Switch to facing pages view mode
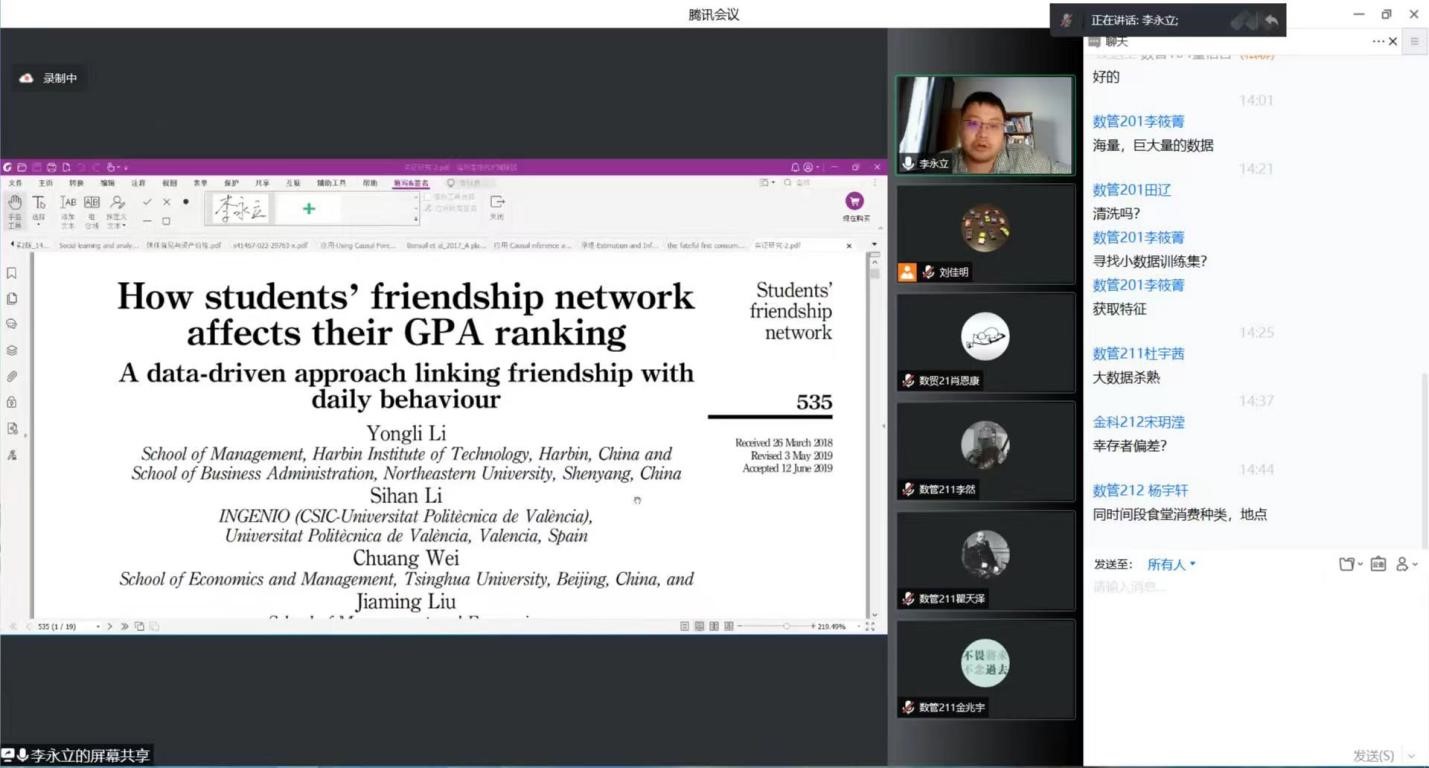 point(714,626)
